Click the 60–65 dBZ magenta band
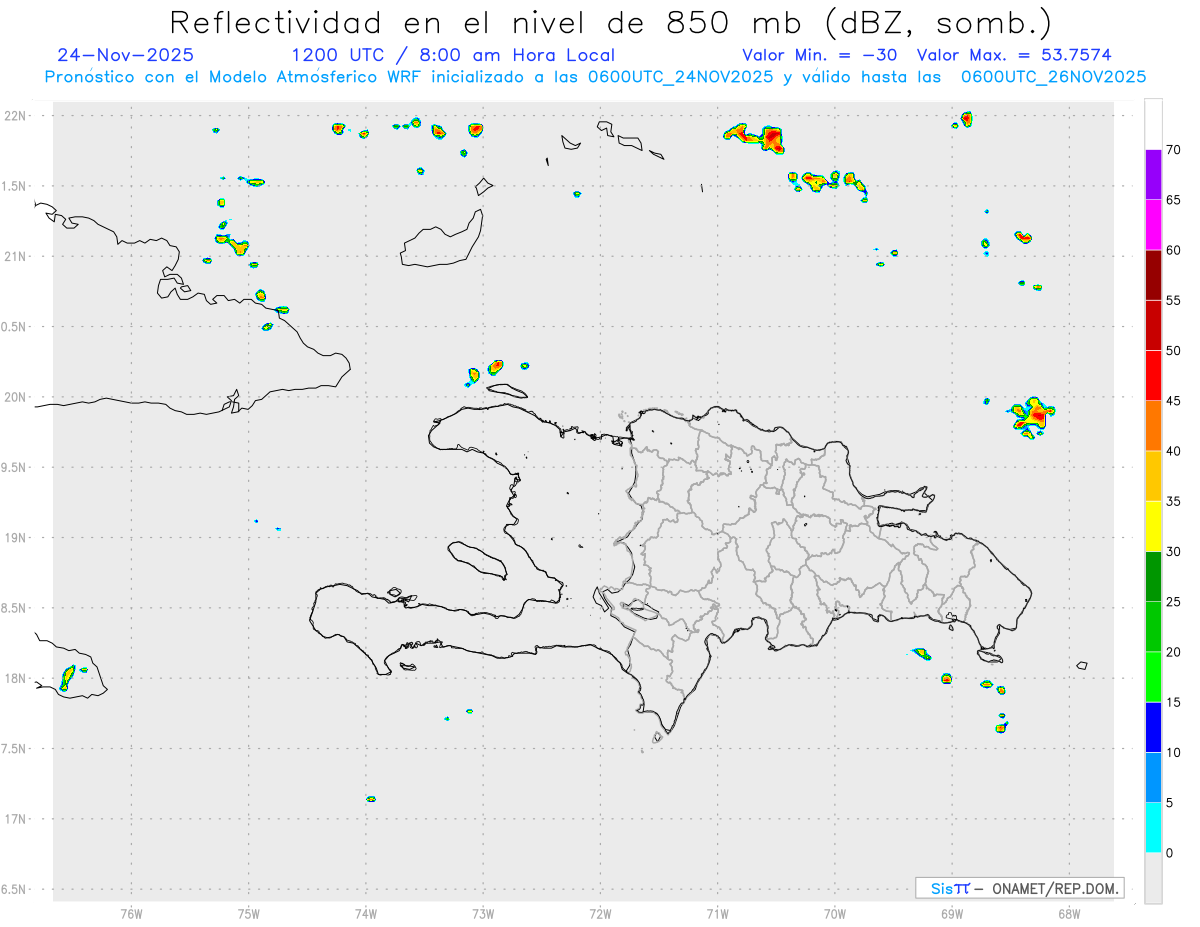Screen dimensions: 1200x927 [1153, 225]
